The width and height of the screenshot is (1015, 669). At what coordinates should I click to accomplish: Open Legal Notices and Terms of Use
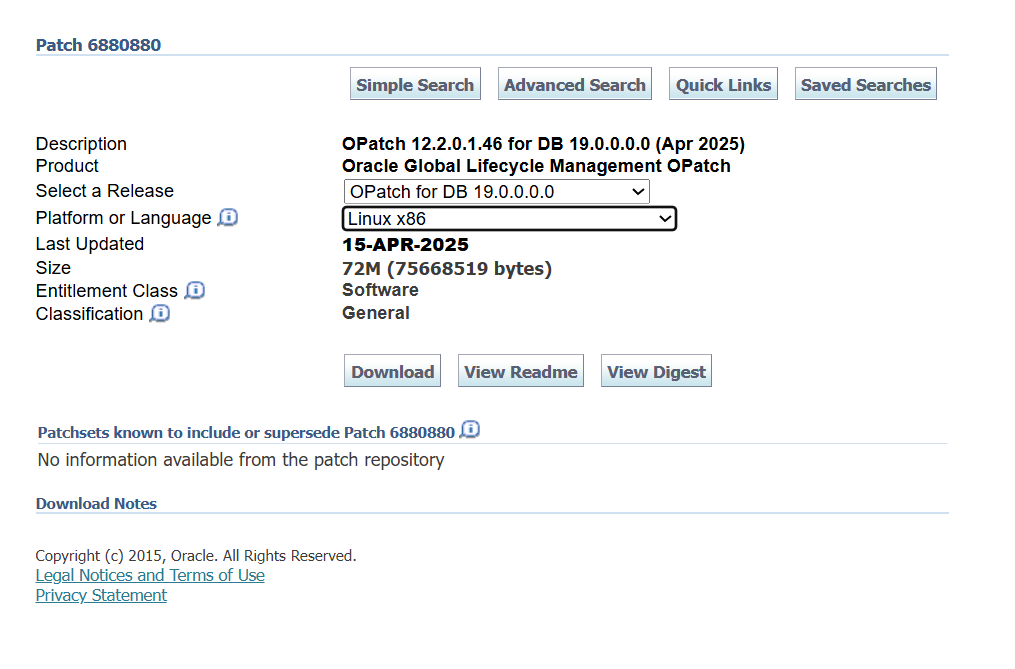[150, 575]
